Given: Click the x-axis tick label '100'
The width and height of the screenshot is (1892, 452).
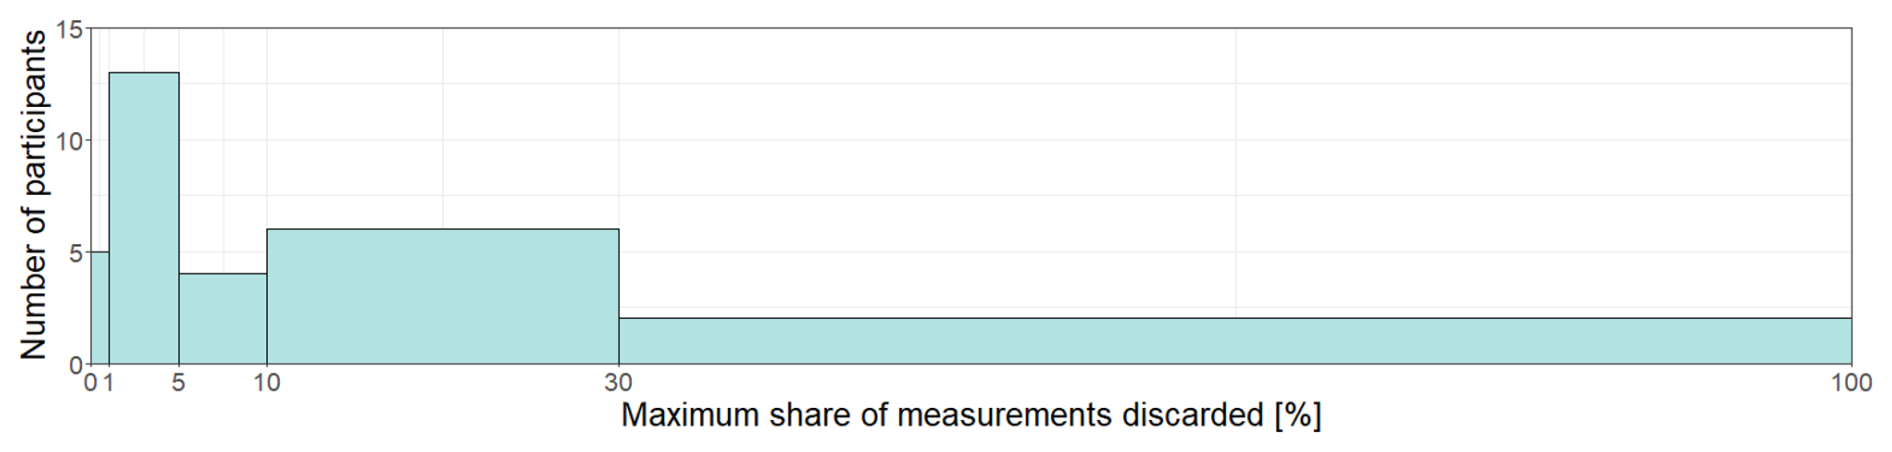Looking at the screenshot, I should click(x=1851, y=383).
